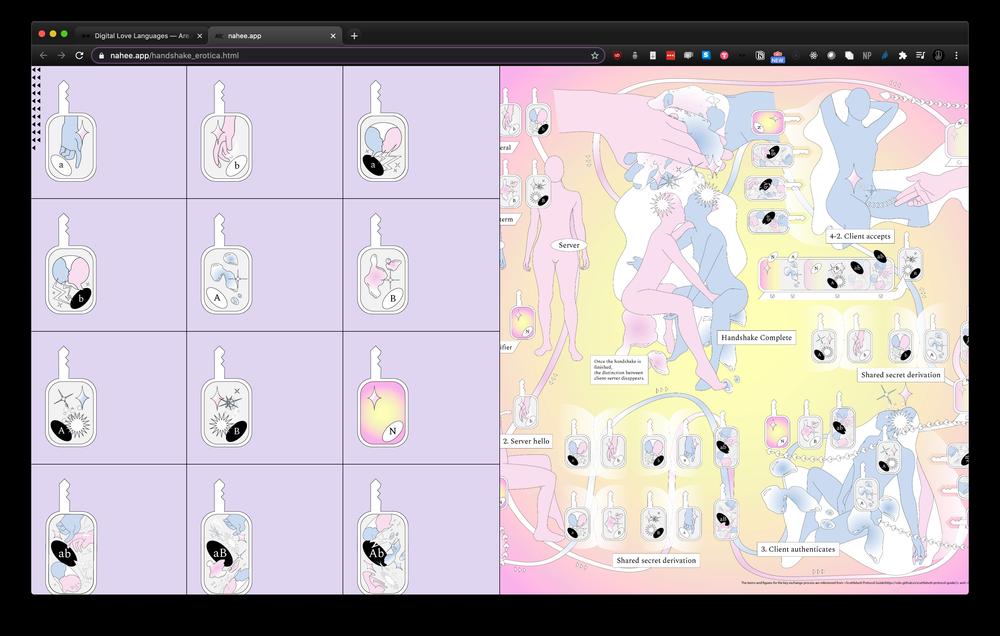Viewport: 1000px width, 636px height.
Task: View site info via the padlock icon
Action: tap(101, 55)
